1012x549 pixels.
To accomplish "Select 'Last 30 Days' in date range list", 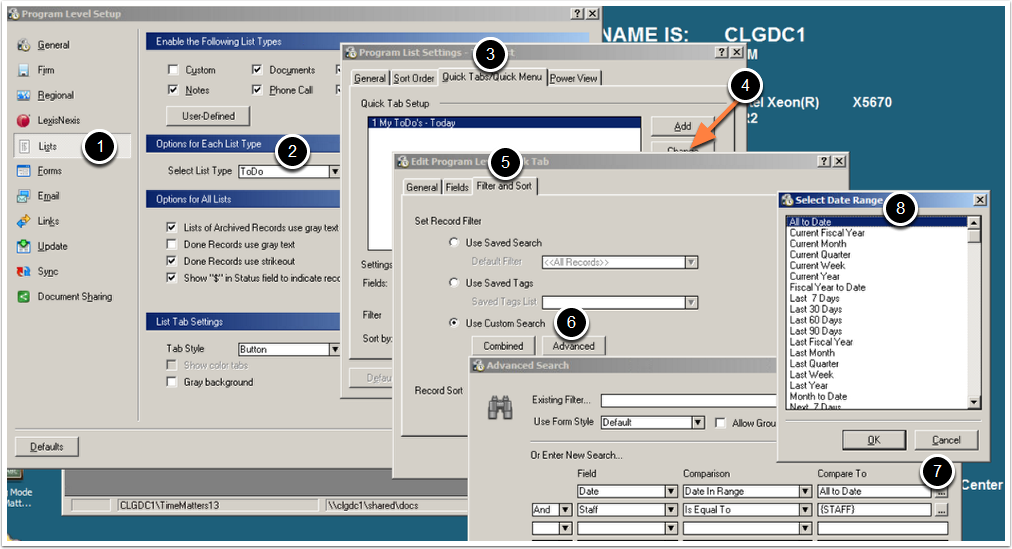I will coord(816,309).
